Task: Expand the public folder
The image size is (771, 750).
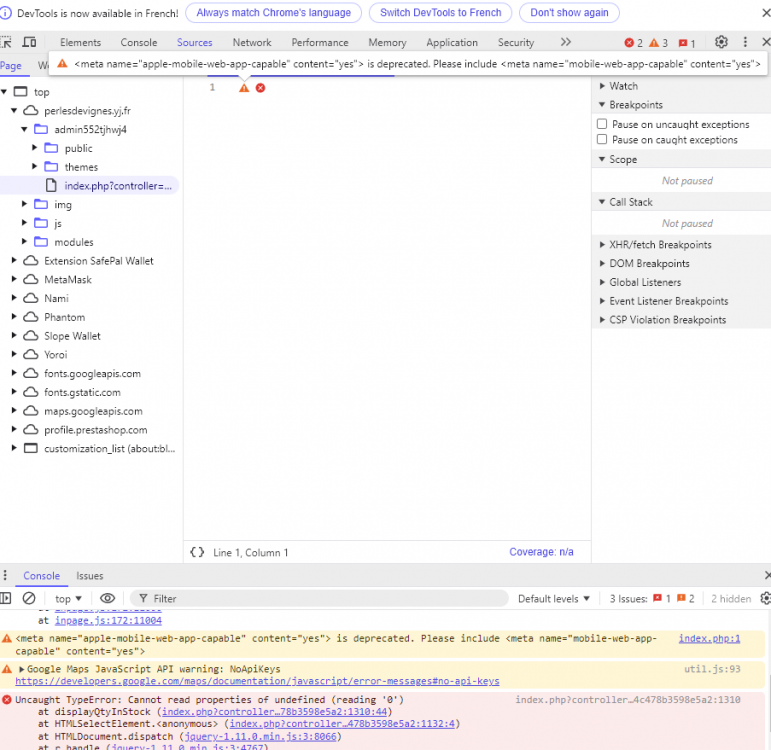Action: [x=34, y=148]
